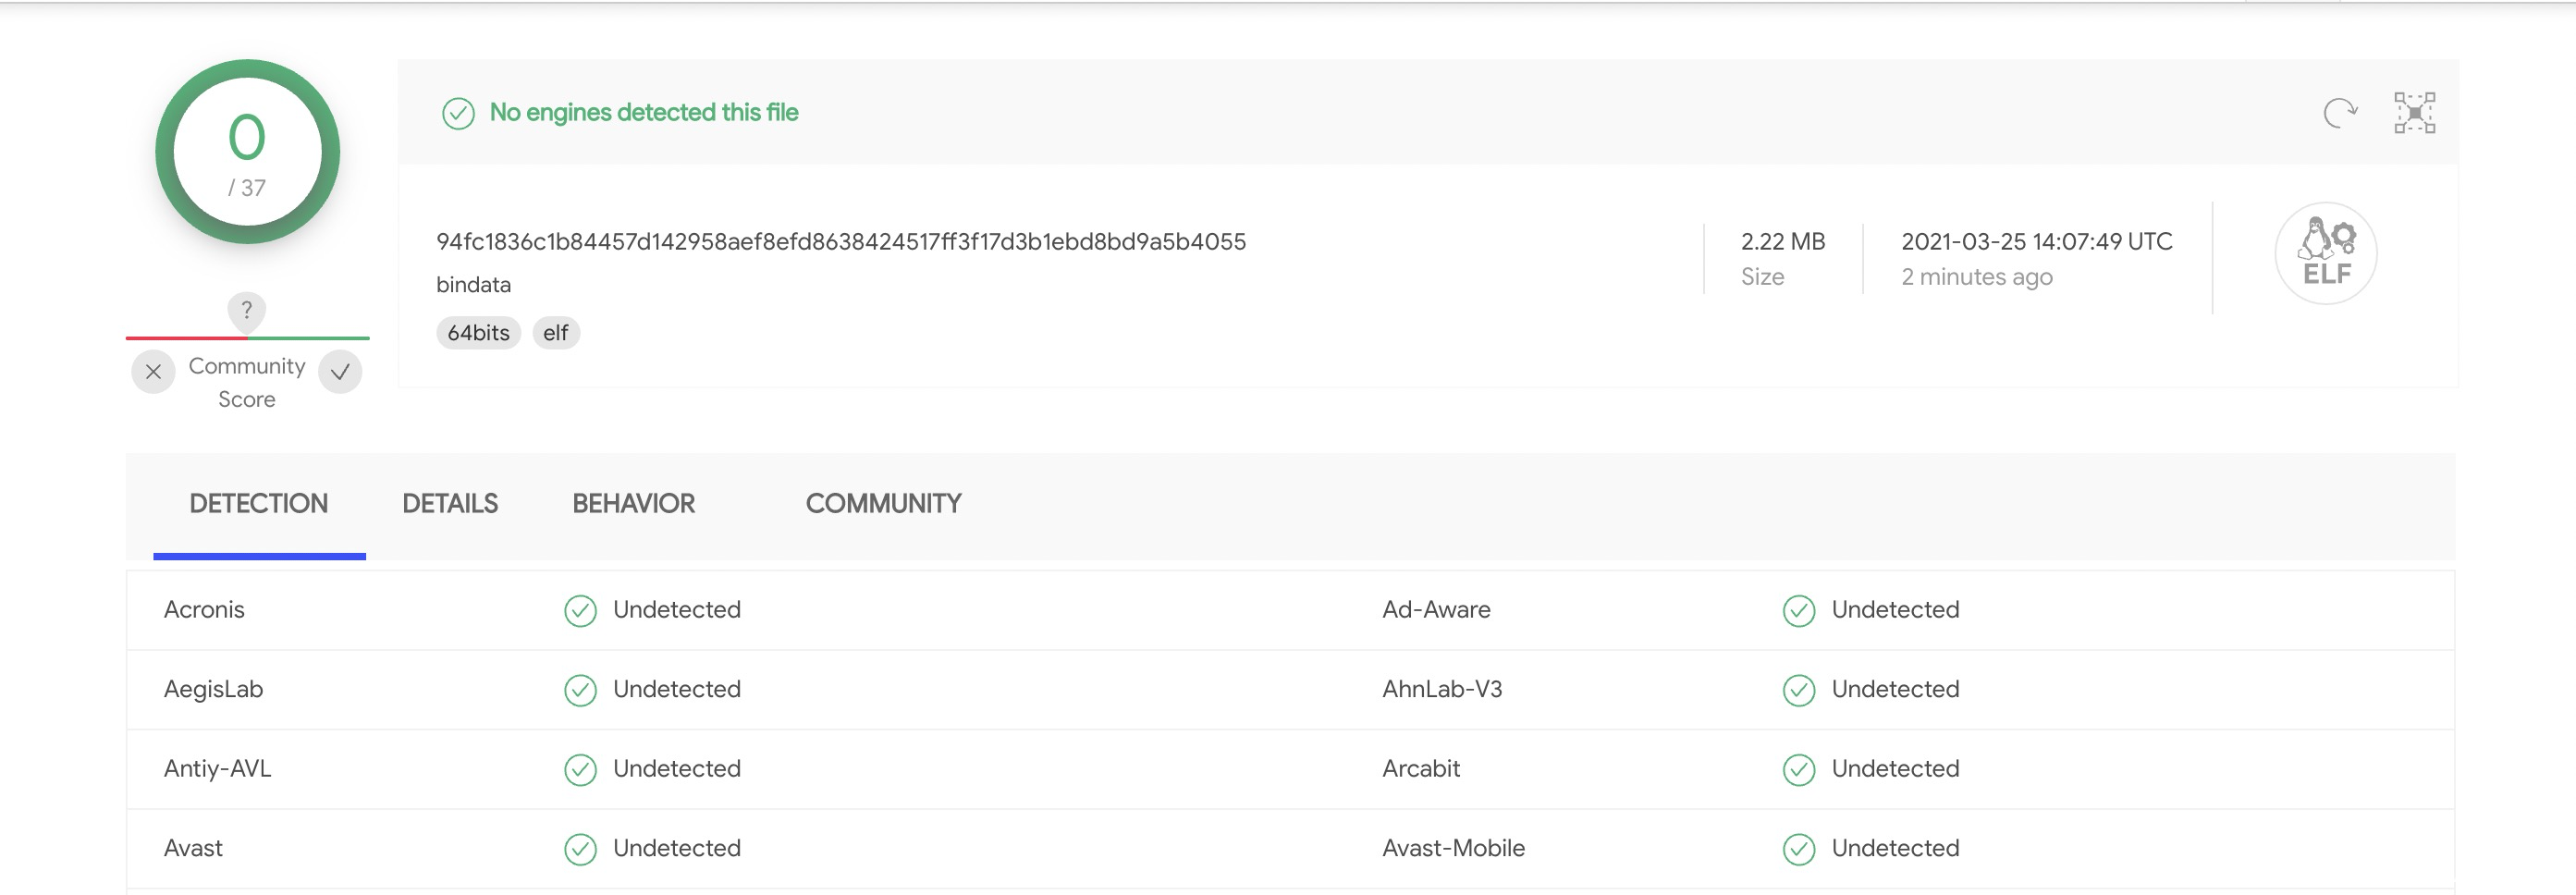Click the detection score circle 0/37
Image resolution: width=2576 pixels, height=895 pixels.
(247, 152)
